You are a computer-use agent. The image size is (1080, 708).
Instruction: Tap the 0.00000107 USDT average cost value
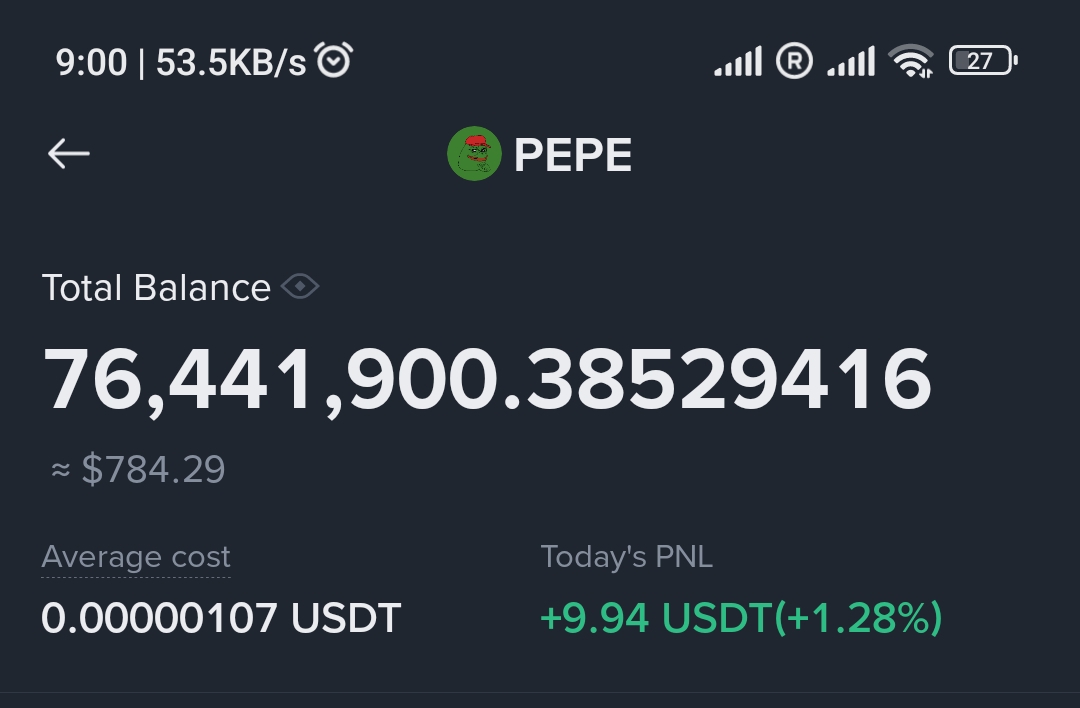(221, 618)
